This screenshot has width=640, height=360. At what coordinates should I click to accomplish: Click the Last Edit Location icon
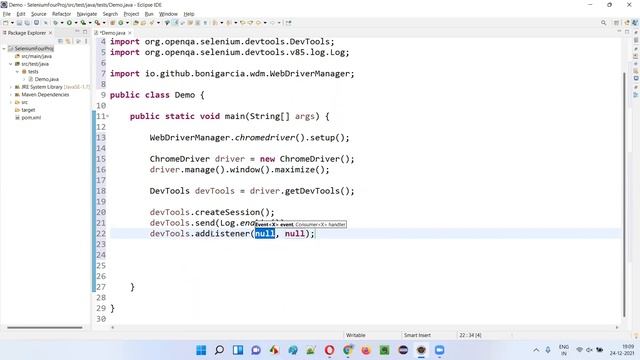pyautogui.click(x=243, y=23)
